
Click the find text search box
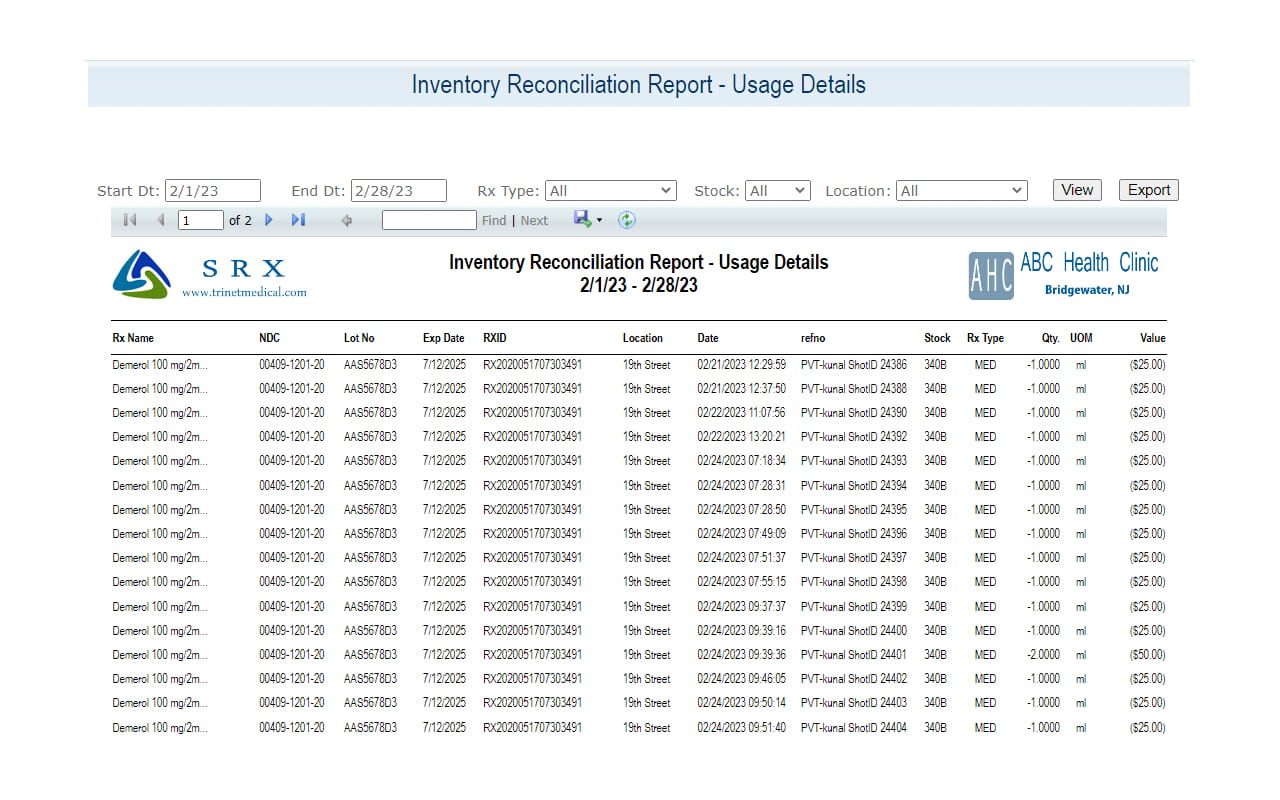(x=429, y=220)
